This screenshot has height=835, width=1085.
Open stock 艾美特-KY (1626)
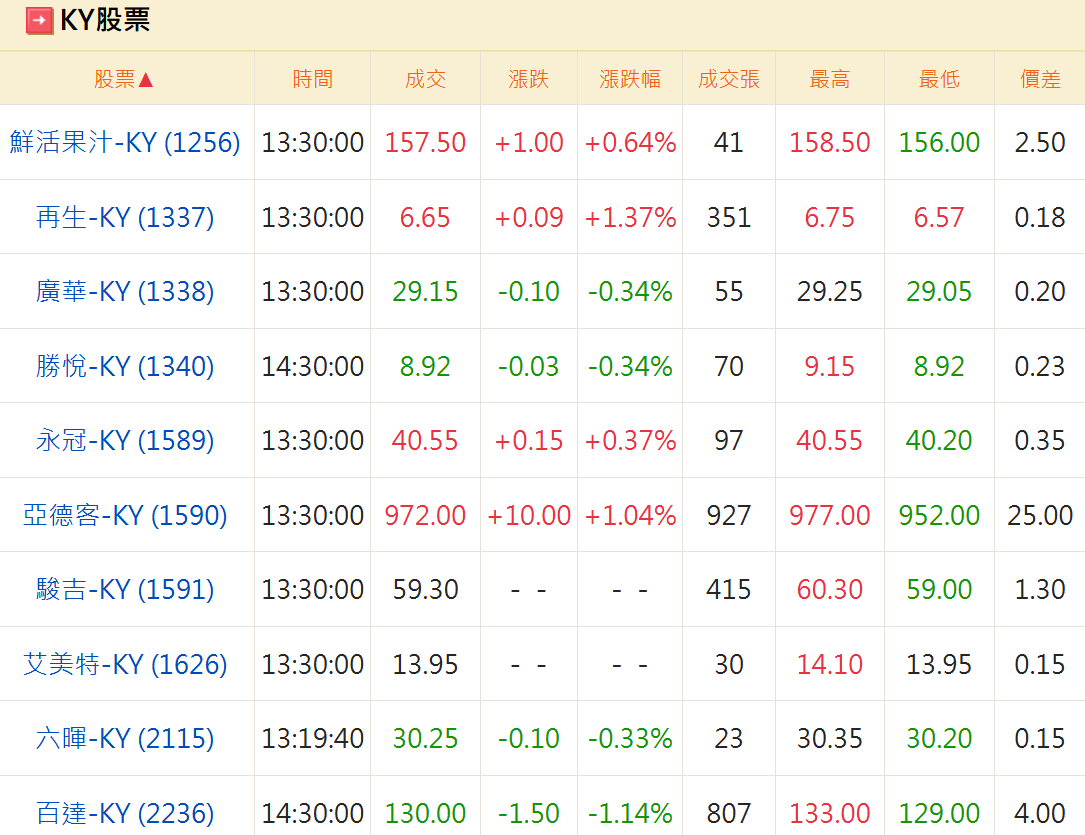125,664
